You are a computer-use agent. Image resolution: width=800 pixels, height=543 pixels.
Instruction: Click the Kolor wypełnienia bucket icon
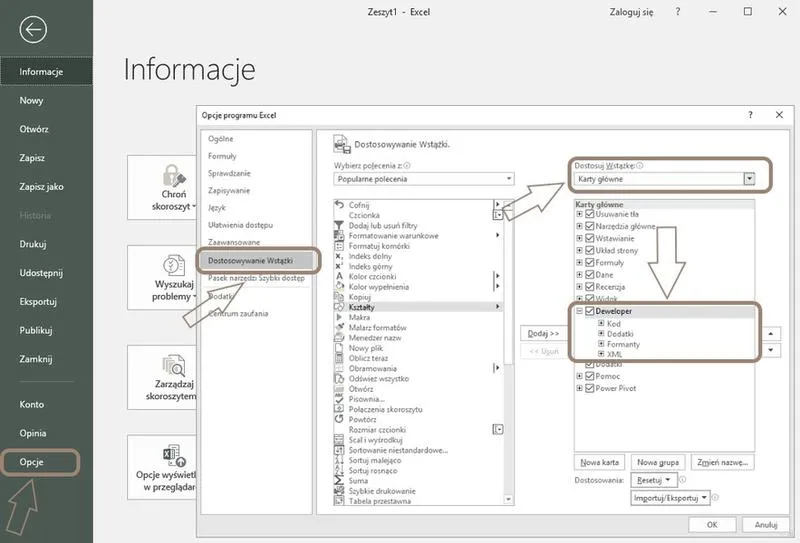(x=339, y=286)
